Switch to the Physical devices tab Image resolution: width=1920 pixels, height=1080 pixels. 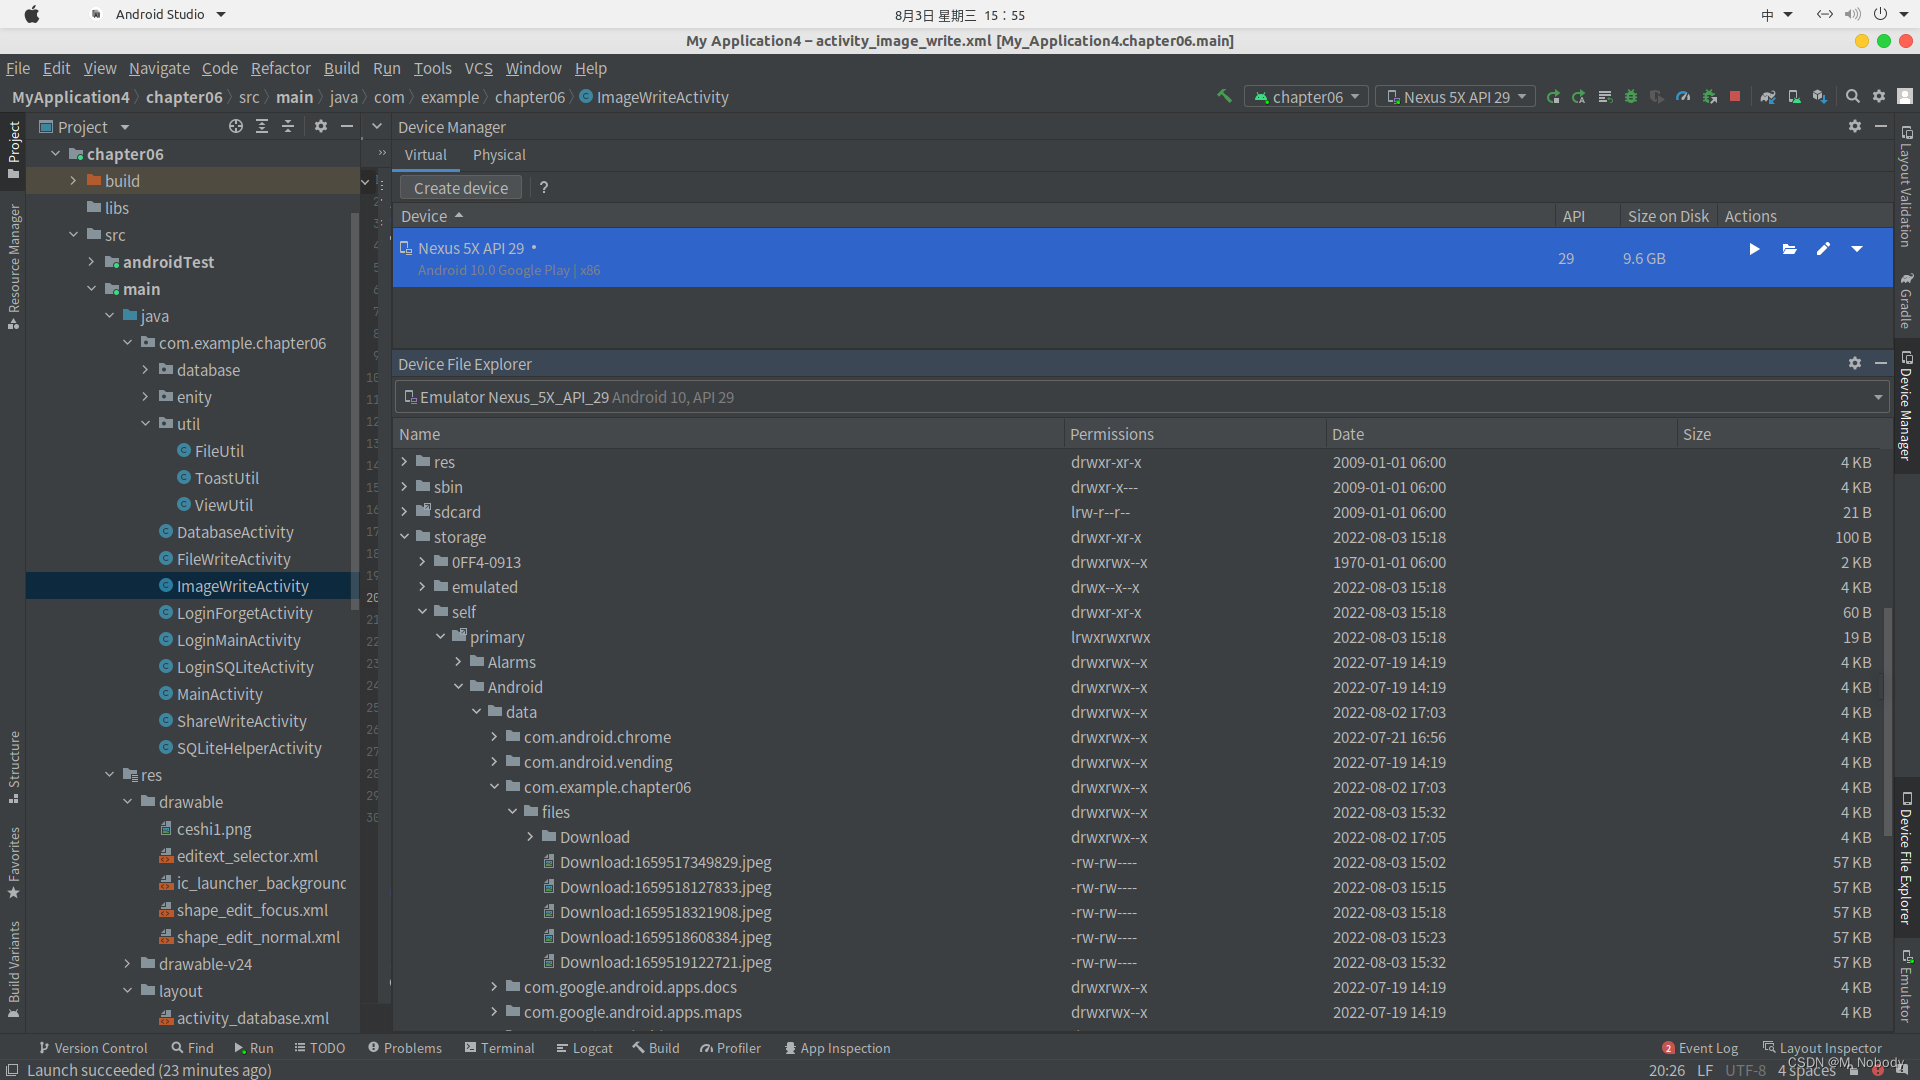(498, 155)
